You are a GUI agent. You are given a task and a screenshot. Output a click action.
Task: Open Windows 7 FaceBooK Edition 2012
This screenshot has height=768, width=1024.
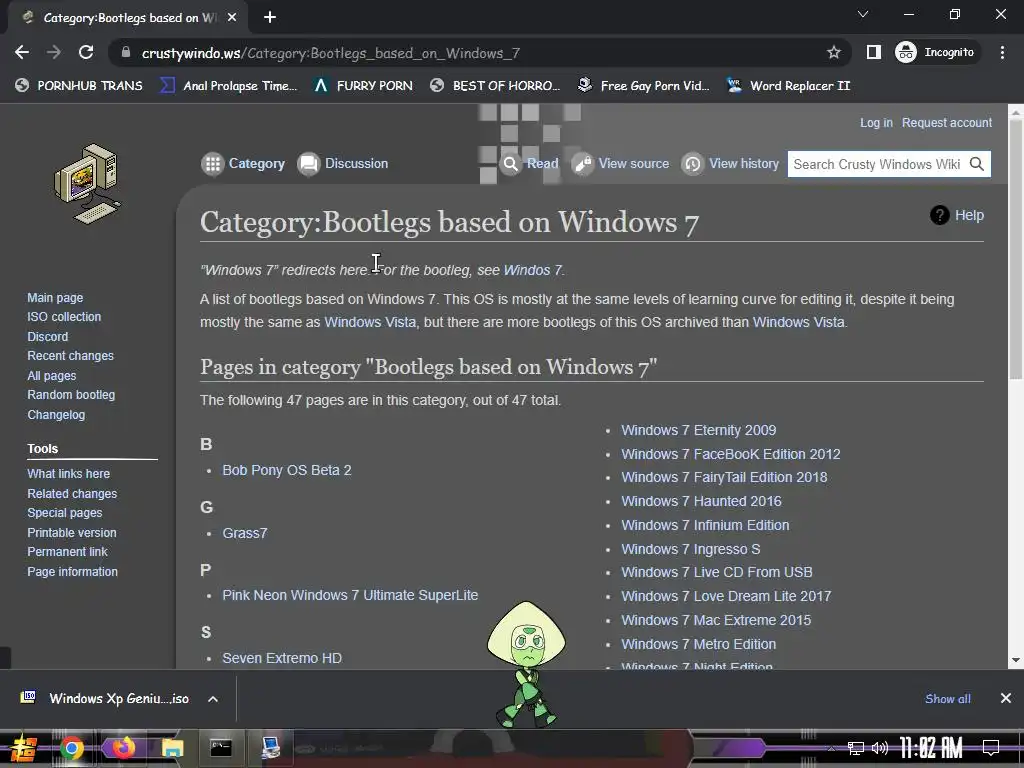(x=731, y=454)
